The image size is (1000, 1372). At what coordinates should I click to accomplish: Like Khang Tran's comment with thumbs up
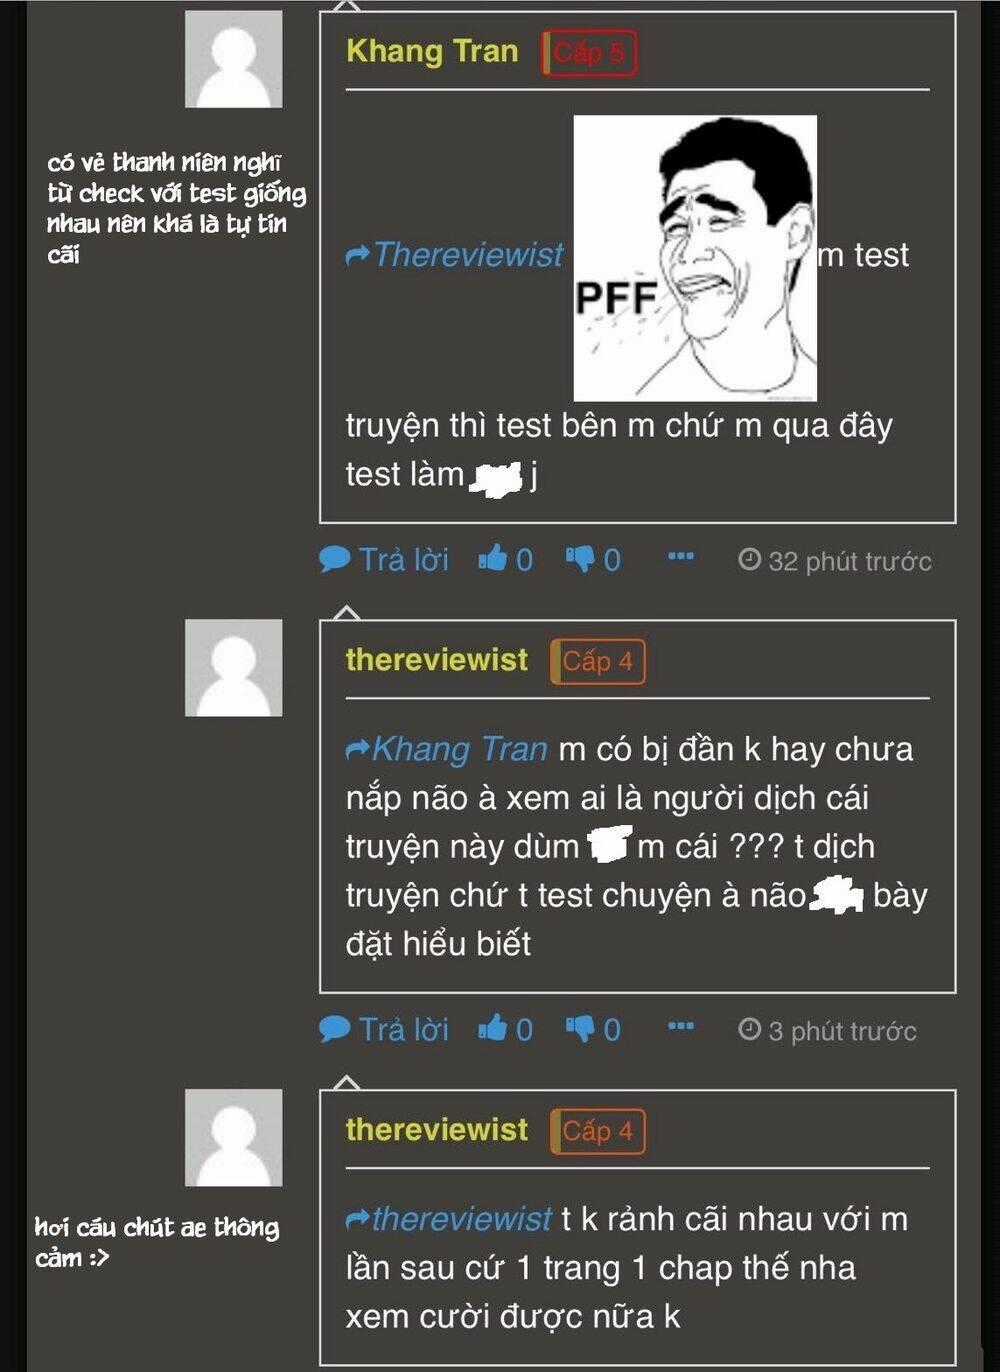pos(493,559)
